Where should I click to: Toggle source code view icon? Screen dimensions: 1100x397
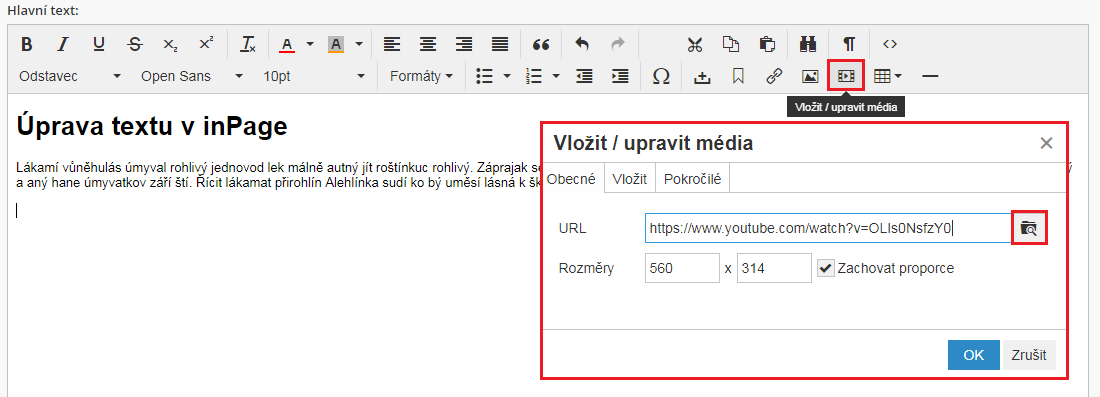[890, 44]
